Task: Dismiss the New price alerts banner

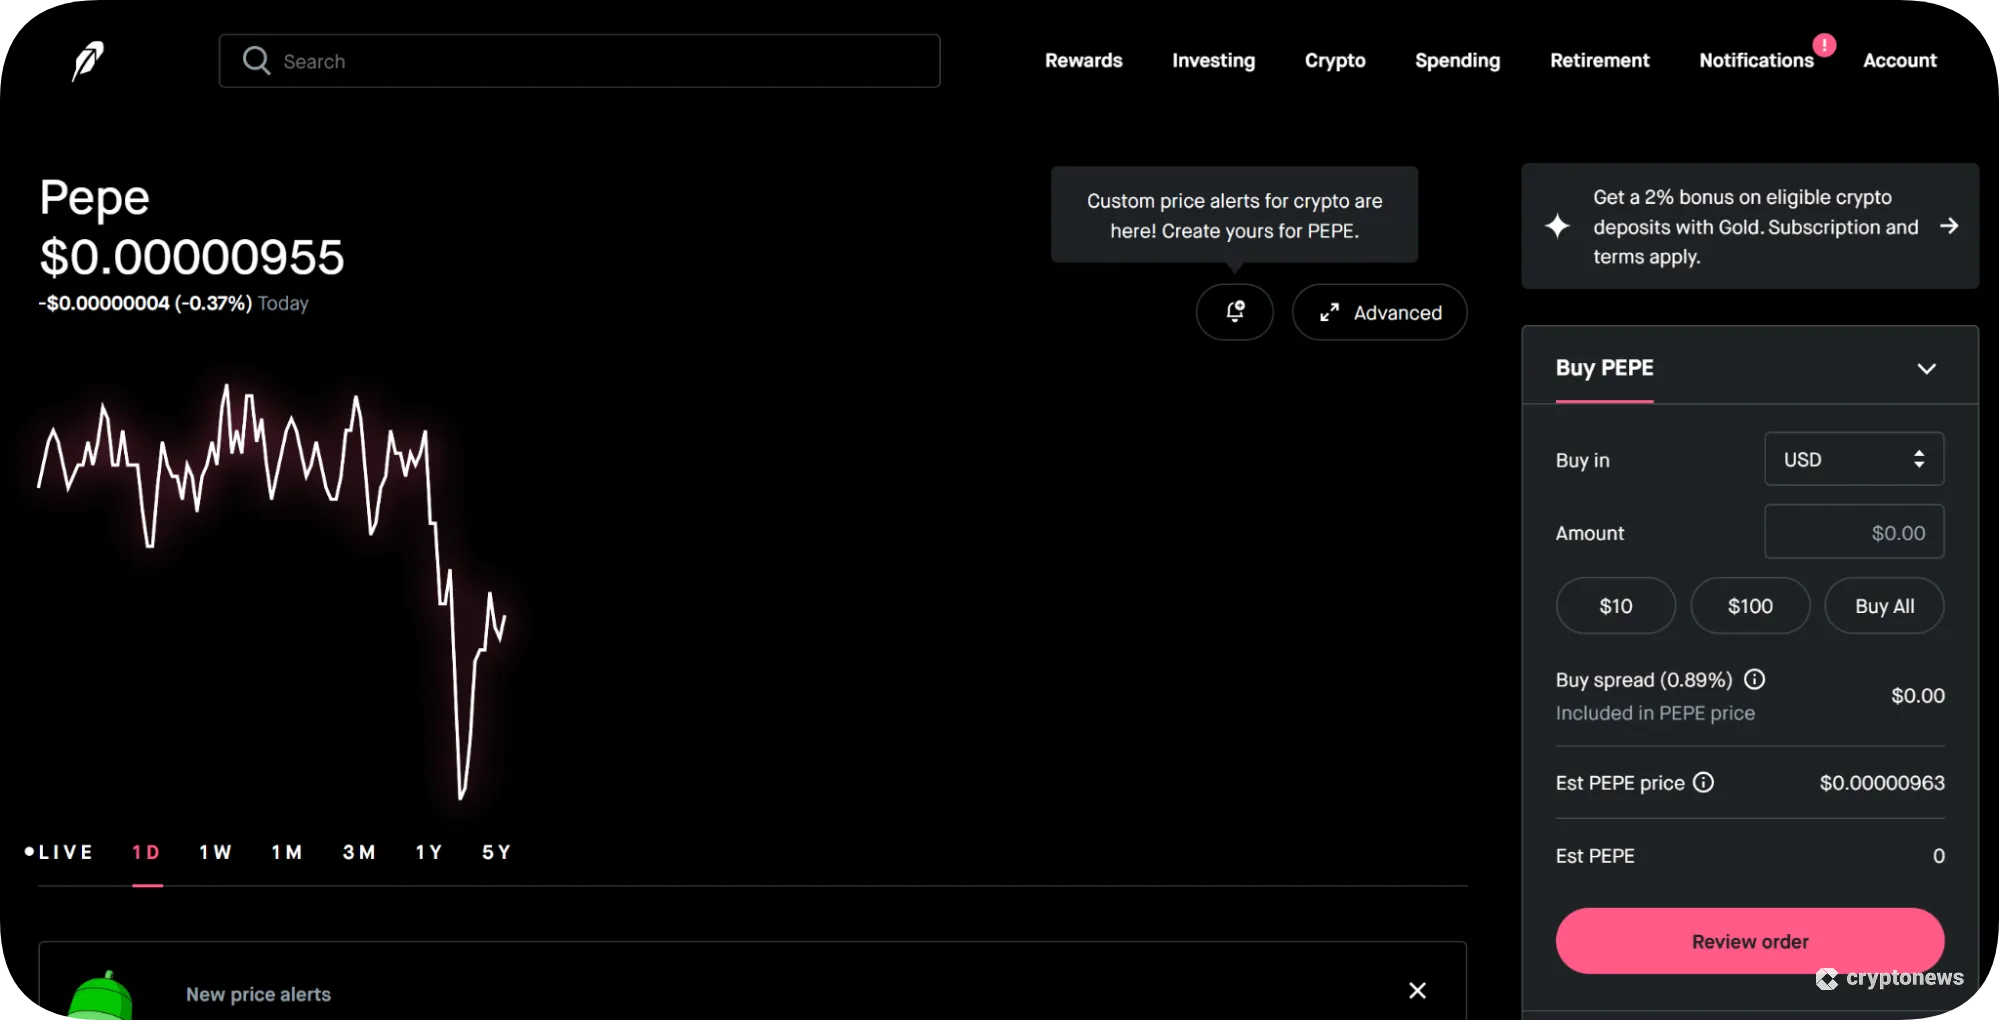Action: coord(1417,990)
